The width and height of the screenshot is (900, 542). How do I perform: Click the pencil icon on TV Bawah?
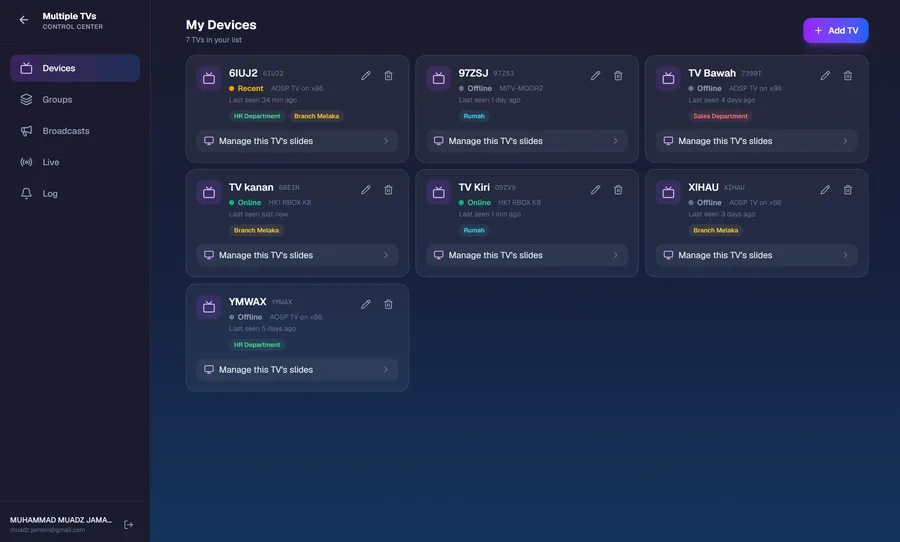tap(825, 76)
